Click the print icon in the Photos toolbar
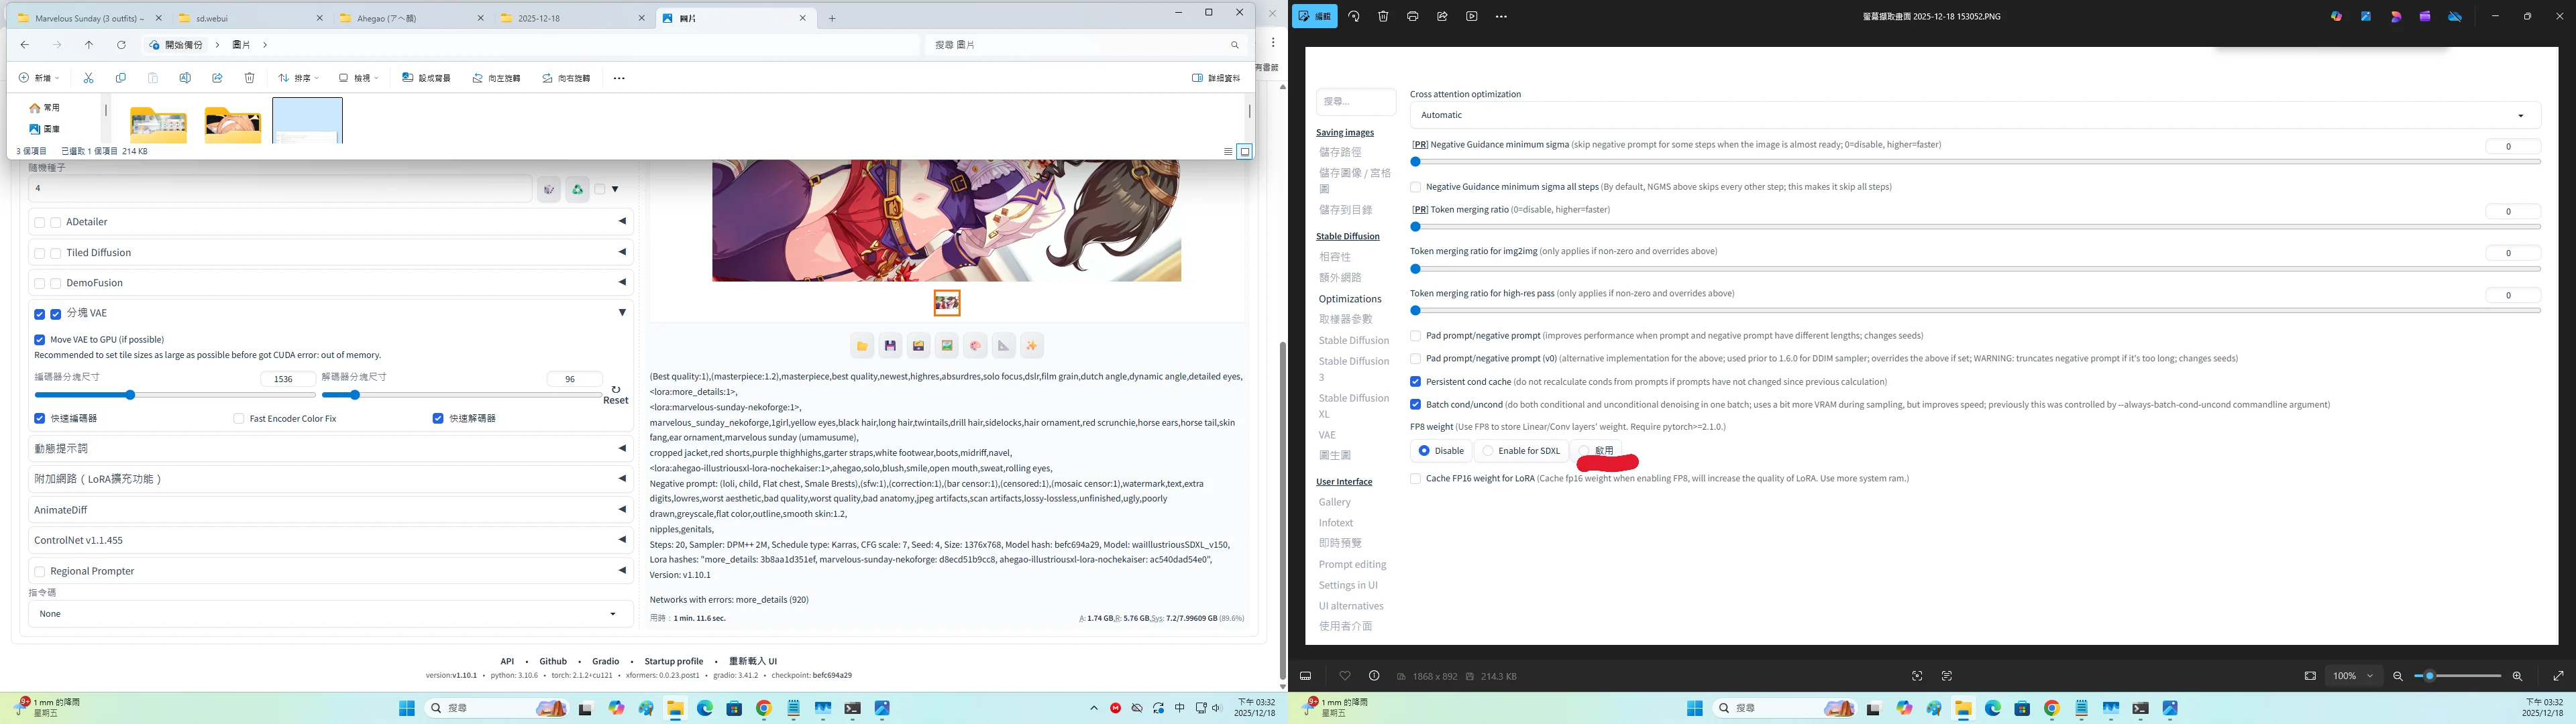The height and width of the screenshot is (724, 2576). tap(1412, 16)
